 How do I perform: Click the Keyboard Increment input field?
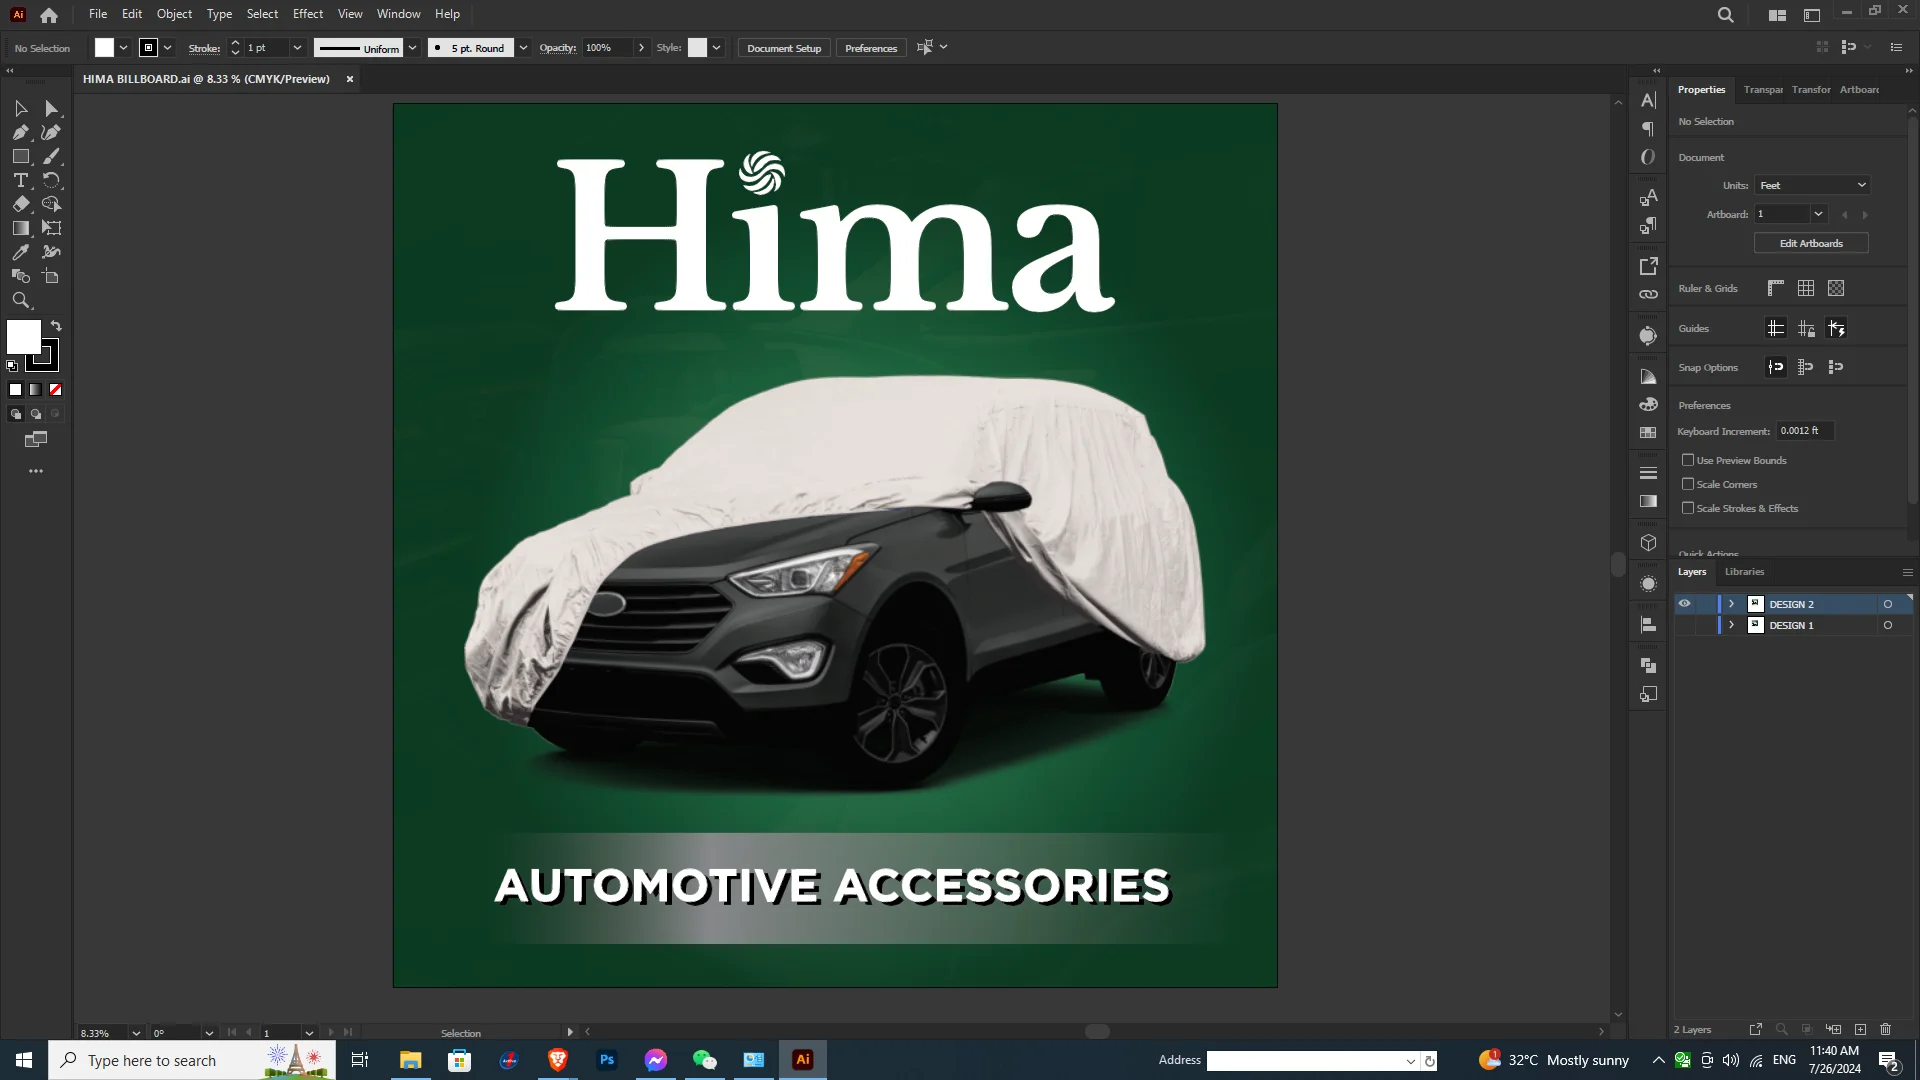(1805, 431)
